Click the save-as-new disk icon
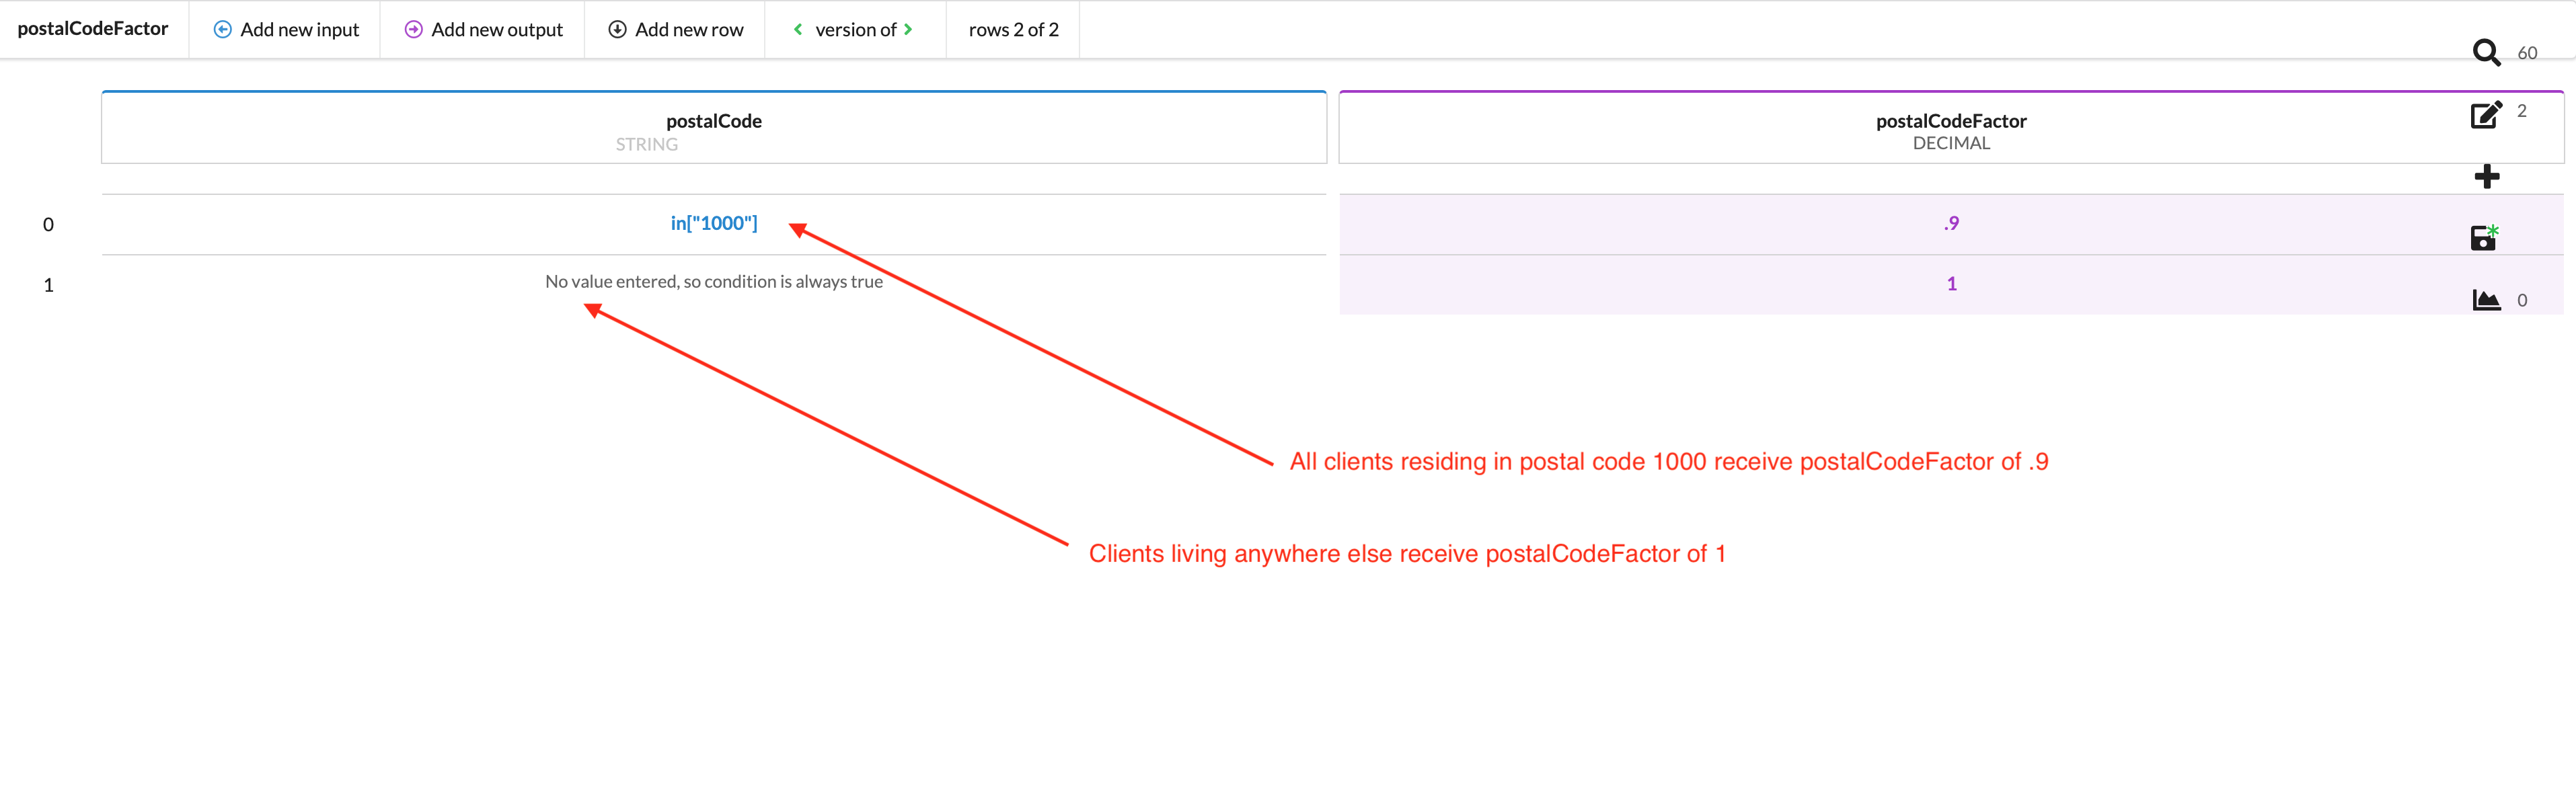2576x808 pixels. (2484, 238)
